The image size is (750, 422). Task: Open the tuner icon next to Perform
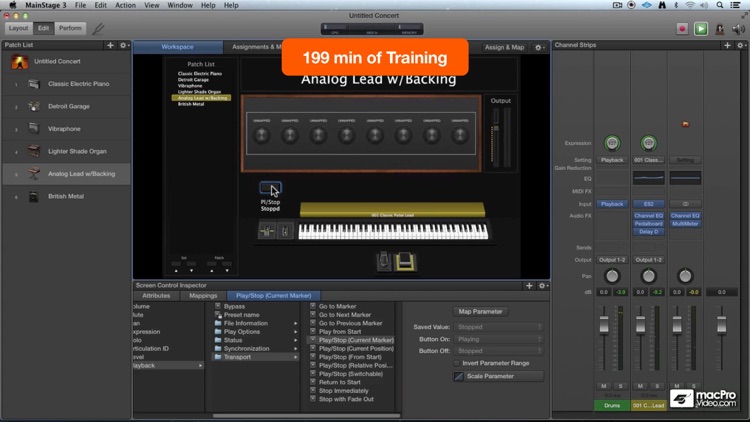[98, 29]
